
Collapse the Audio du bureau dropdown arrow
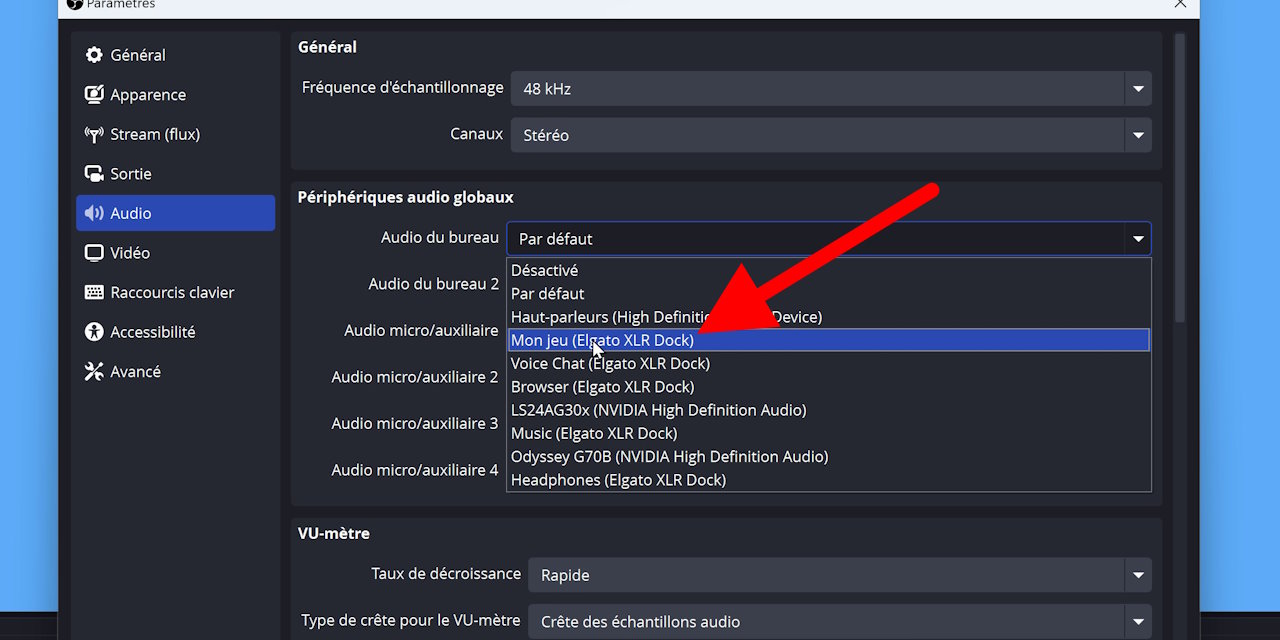(x=1137, y=239)
